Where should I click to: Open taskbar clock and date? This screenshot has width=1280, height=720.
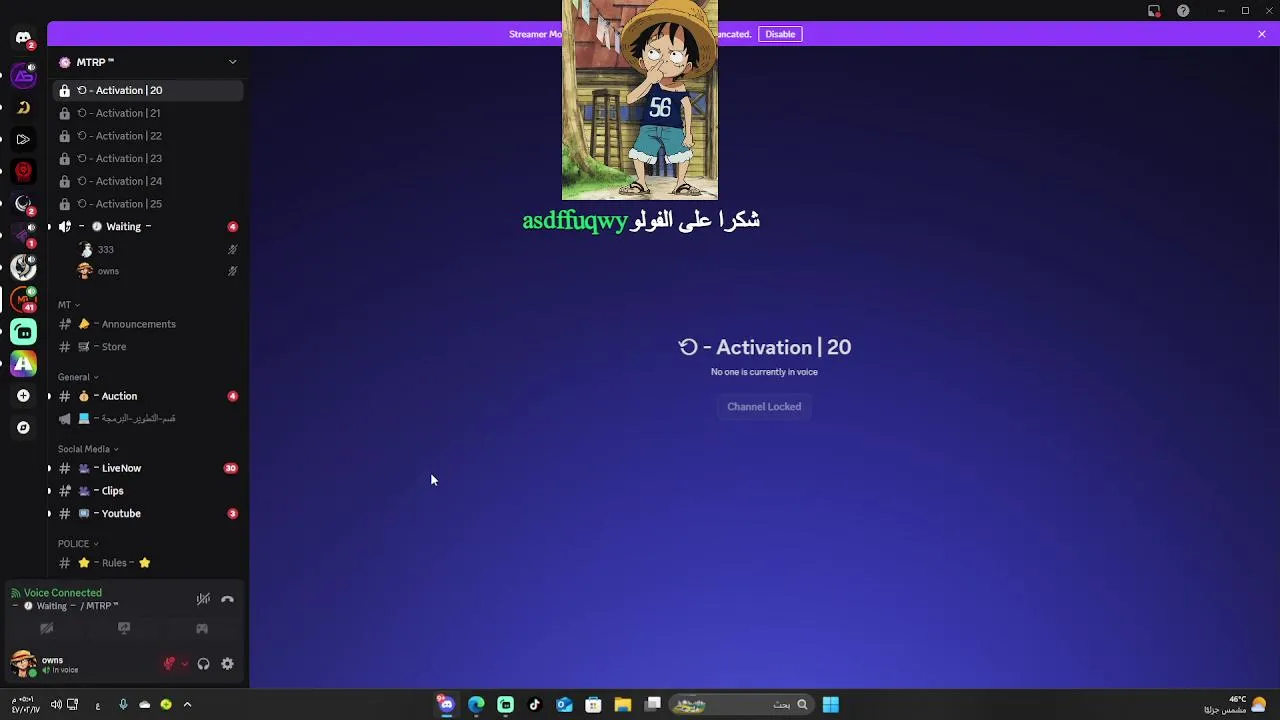point(26,705)
